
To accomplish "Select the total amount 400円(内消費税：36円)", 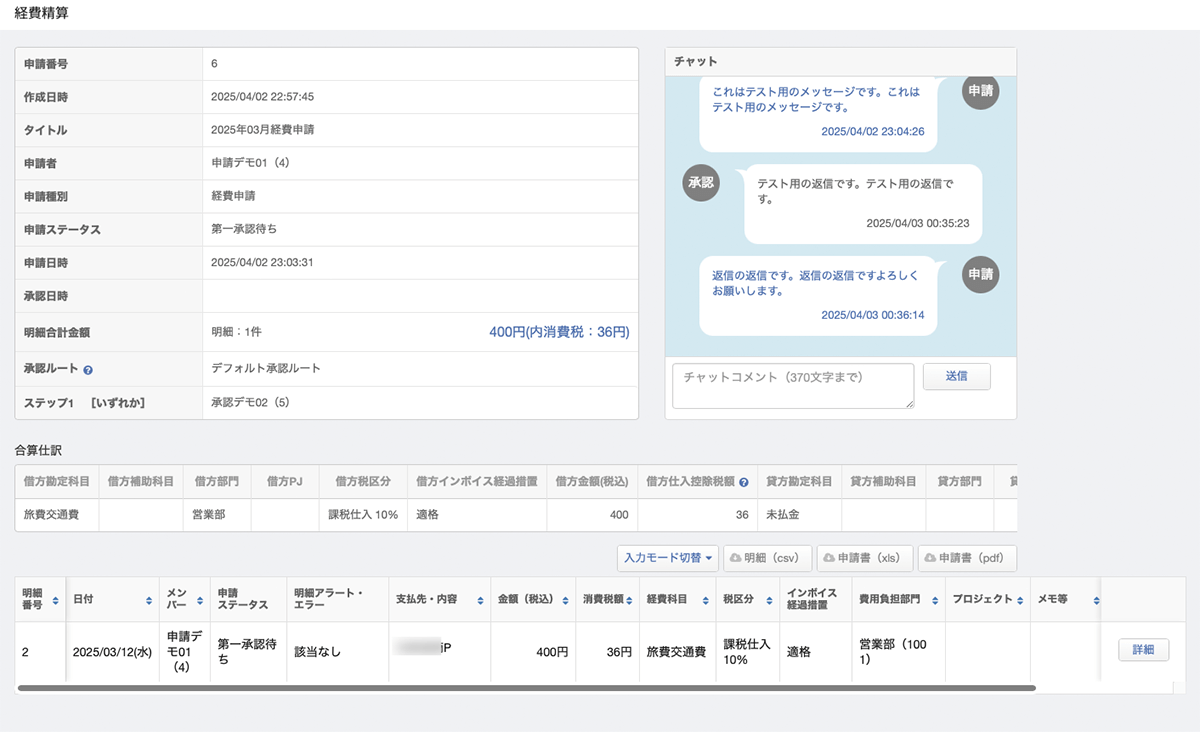I will [559, 331].
